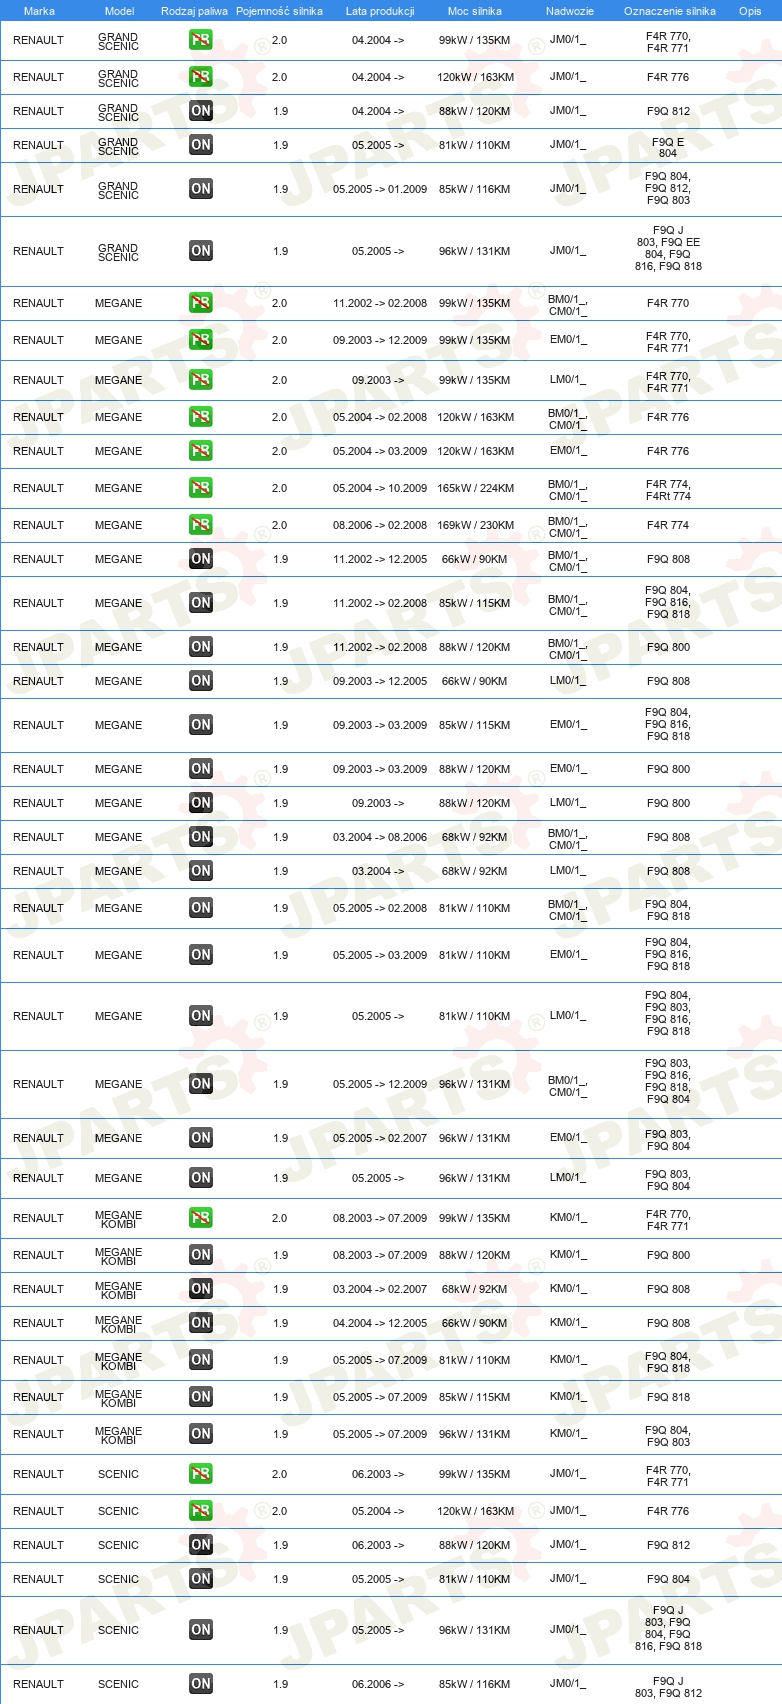Click the PB fuel icon in the Megane 169kW/230KM row
Screen dimensions: 782x1704
(x=201, y=525)
